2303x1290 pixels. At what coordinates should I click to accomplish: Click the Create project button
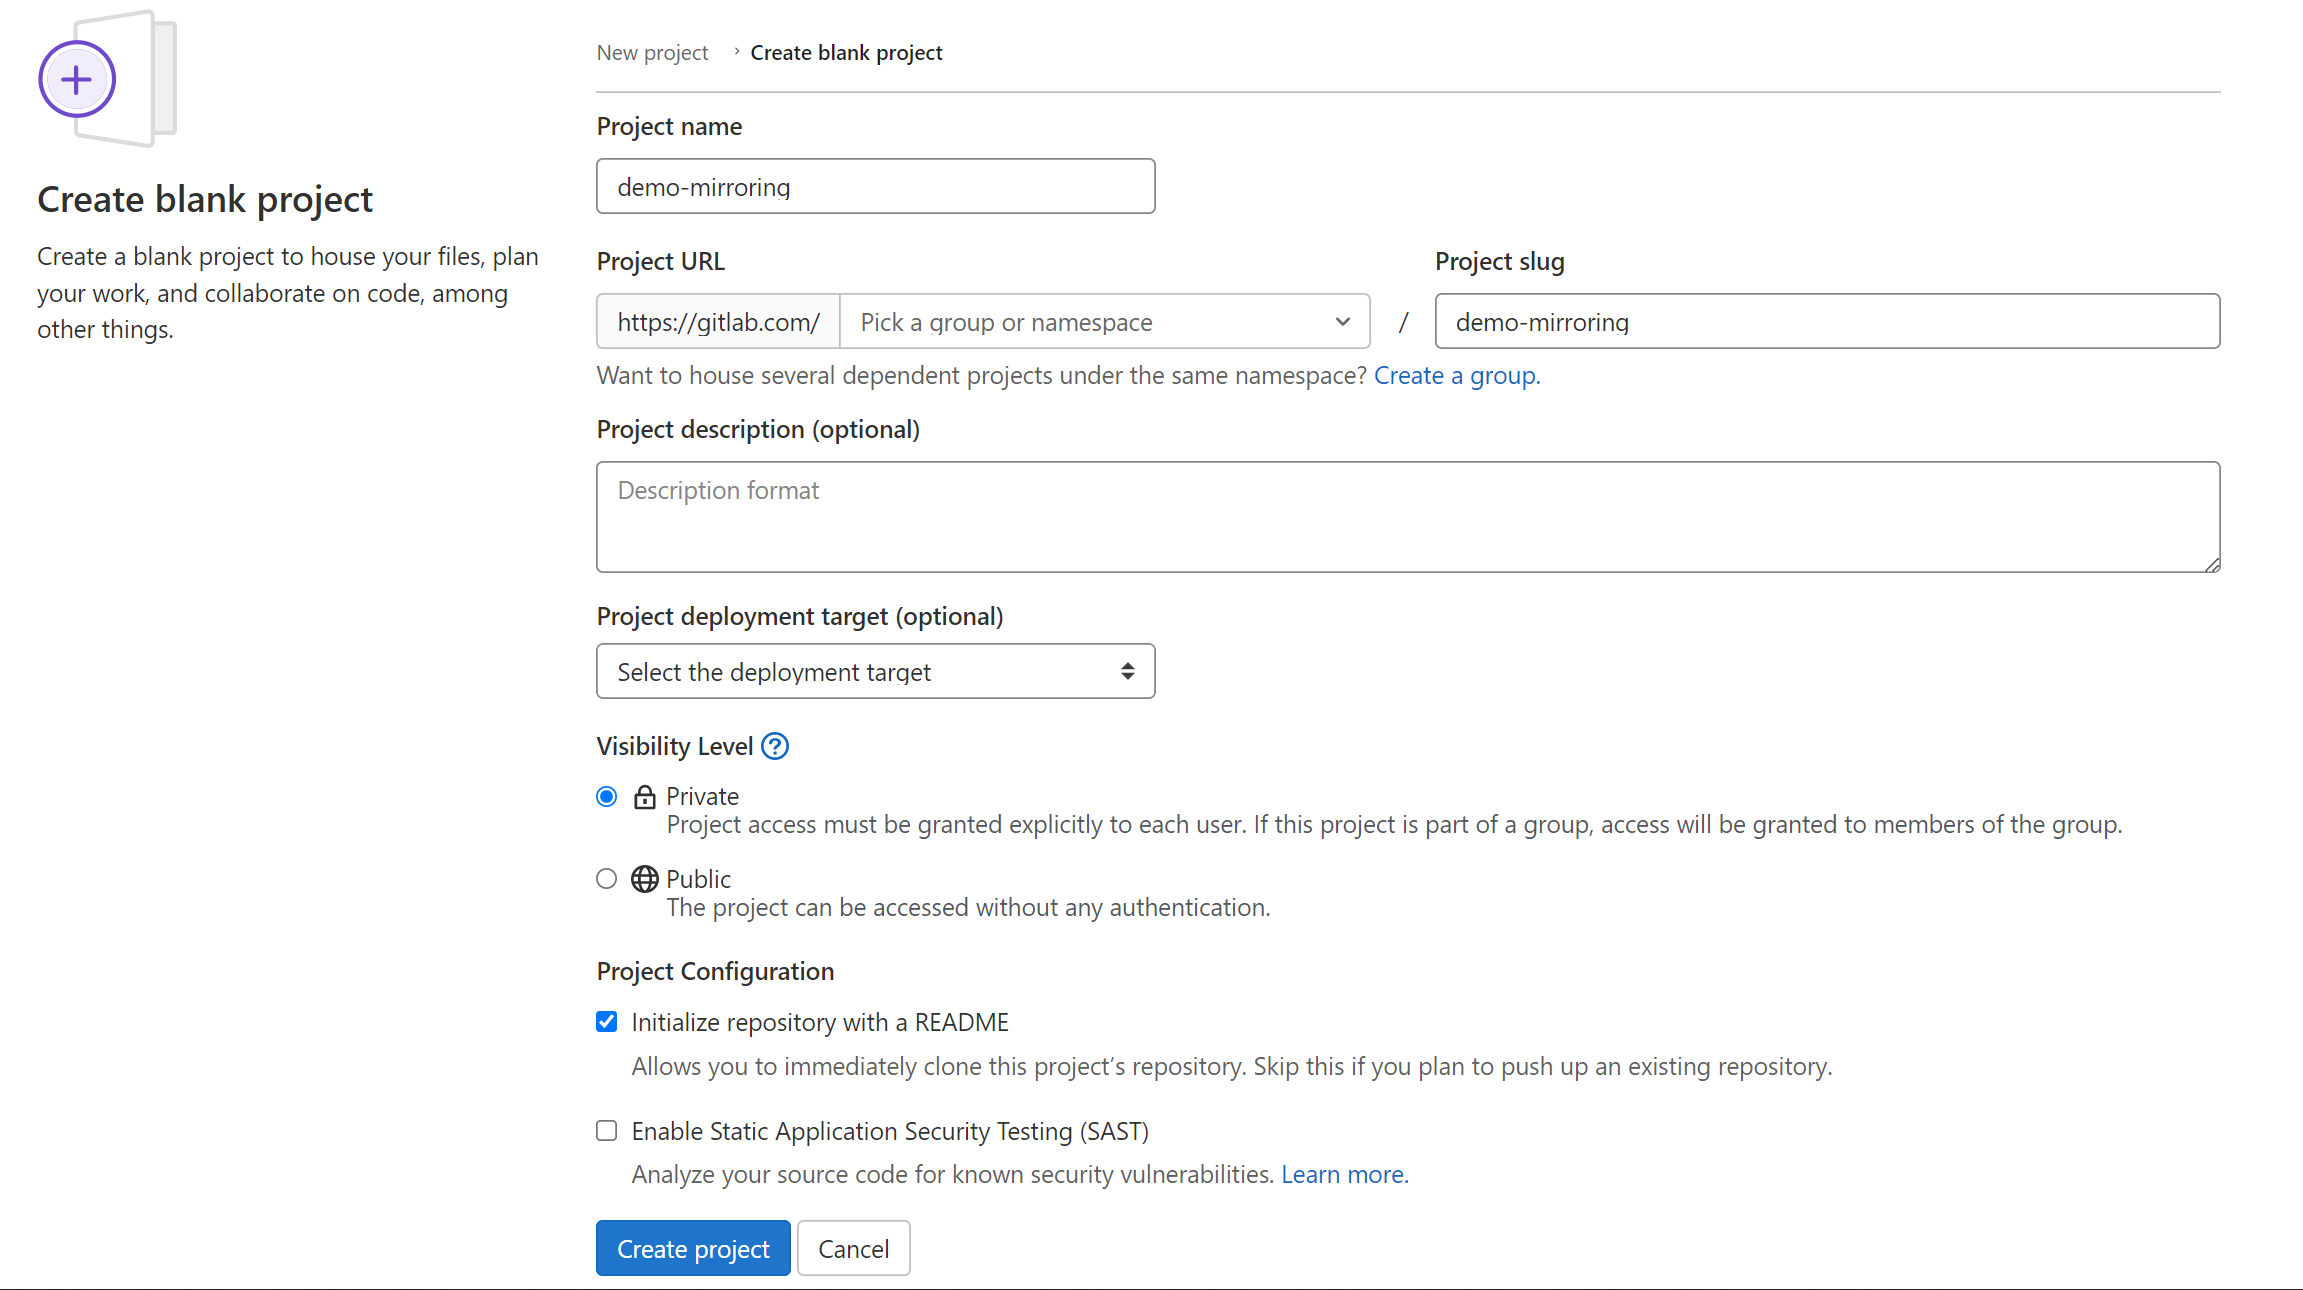pyautogui.click(x=693, y=1249)
